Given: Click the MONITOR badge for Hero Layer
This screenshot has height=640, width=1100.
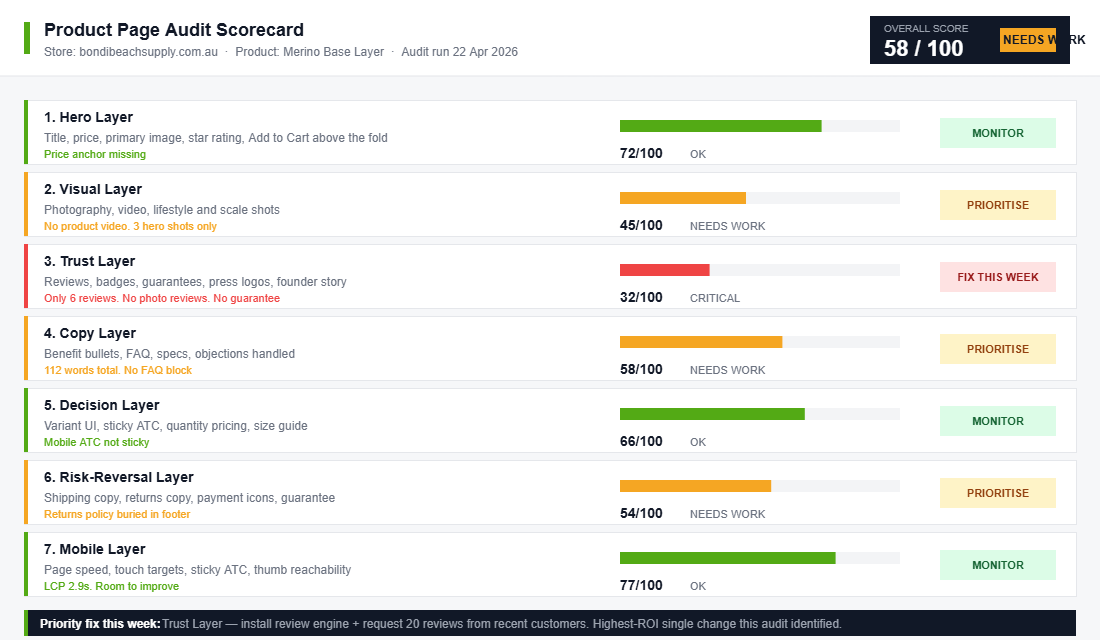Looking at the screenshot, I should [997, 132].
